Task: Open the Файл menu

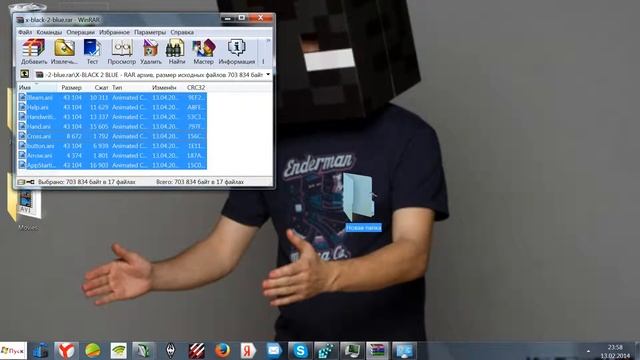Action: (x=25, y=32)
